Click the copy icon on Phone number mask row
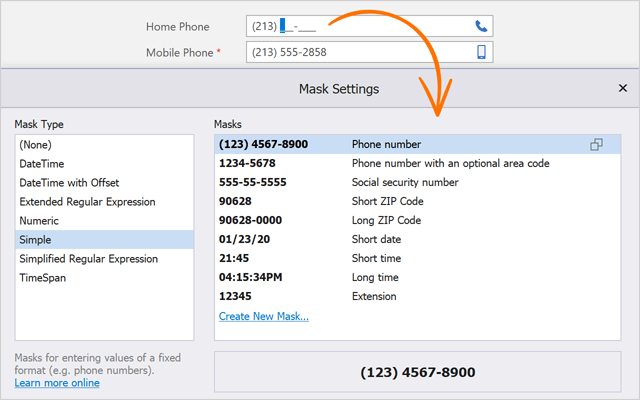The width and height of the screenshot is (640, 400). click(x=596, y=145)
